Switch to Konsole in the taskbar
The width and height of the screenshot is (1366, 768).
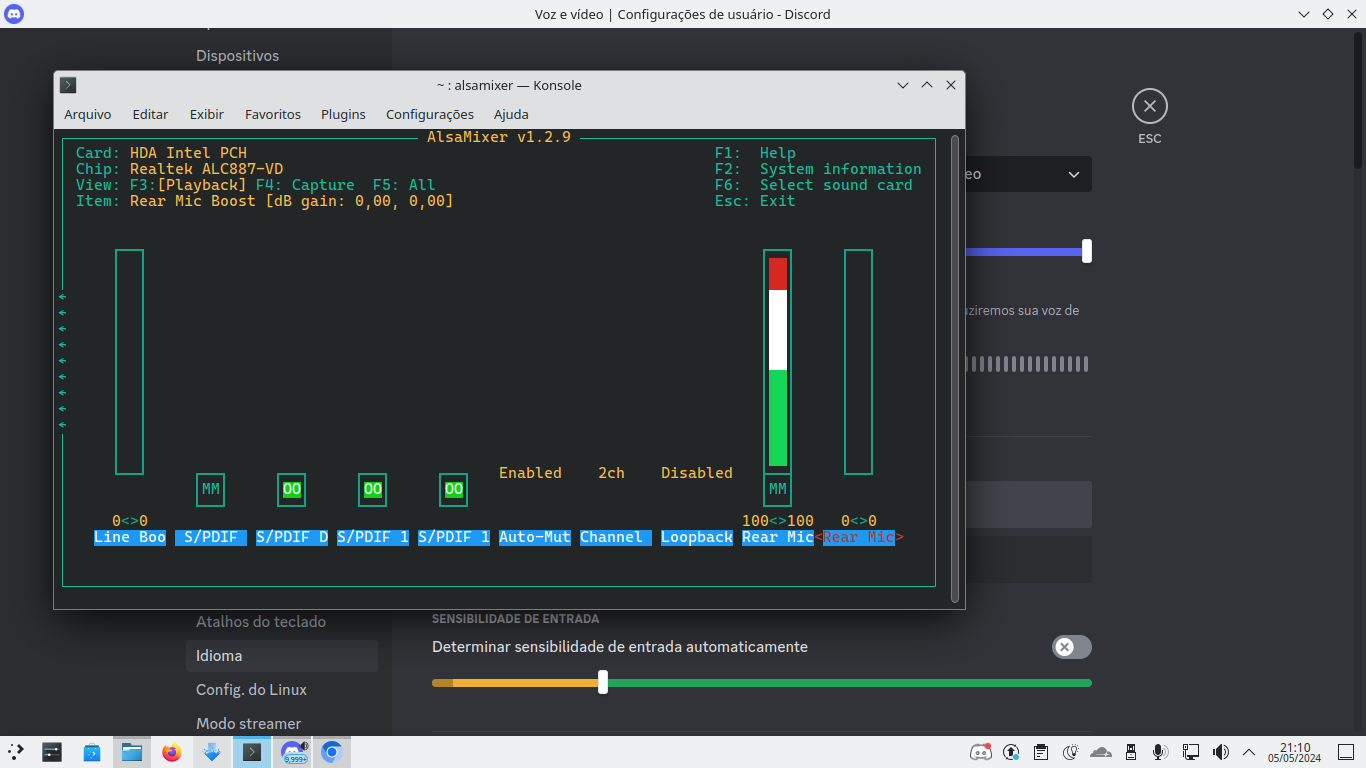point(252,752)
